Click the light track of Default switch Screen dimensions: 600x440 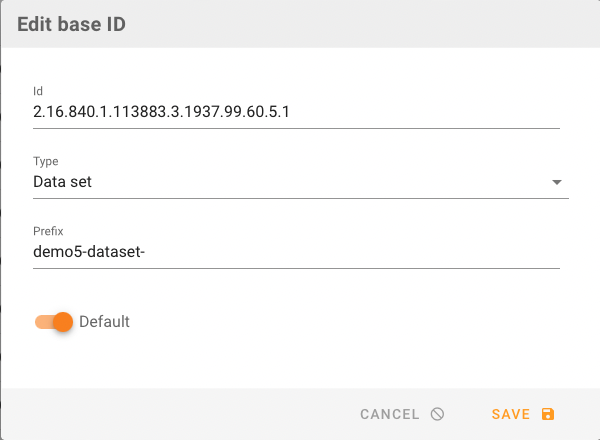42,322
